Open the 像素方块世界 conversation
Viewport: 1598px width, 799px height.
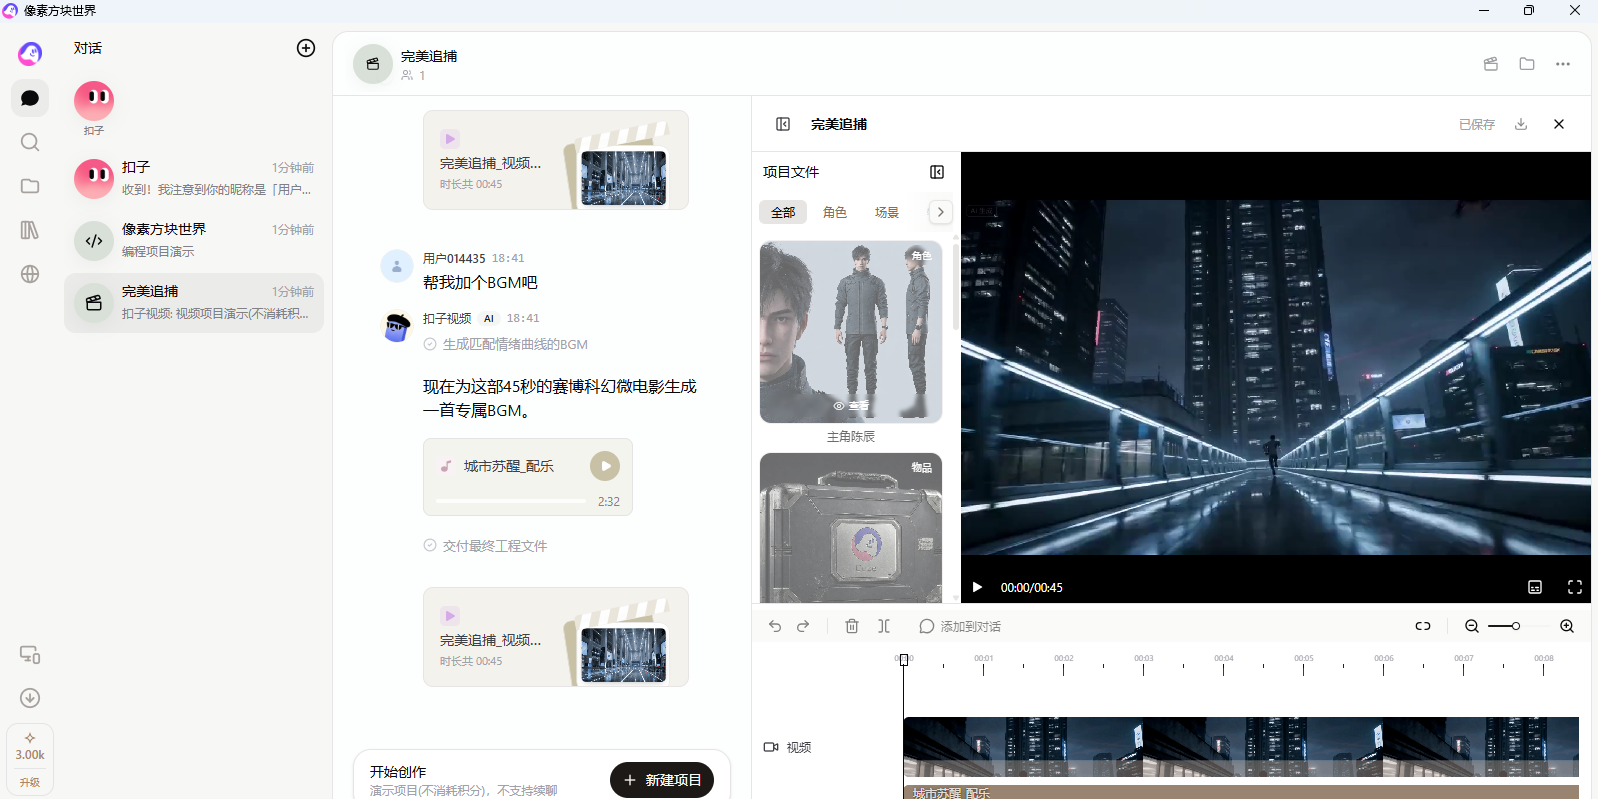pyautogui.click(x=194, y=240)
